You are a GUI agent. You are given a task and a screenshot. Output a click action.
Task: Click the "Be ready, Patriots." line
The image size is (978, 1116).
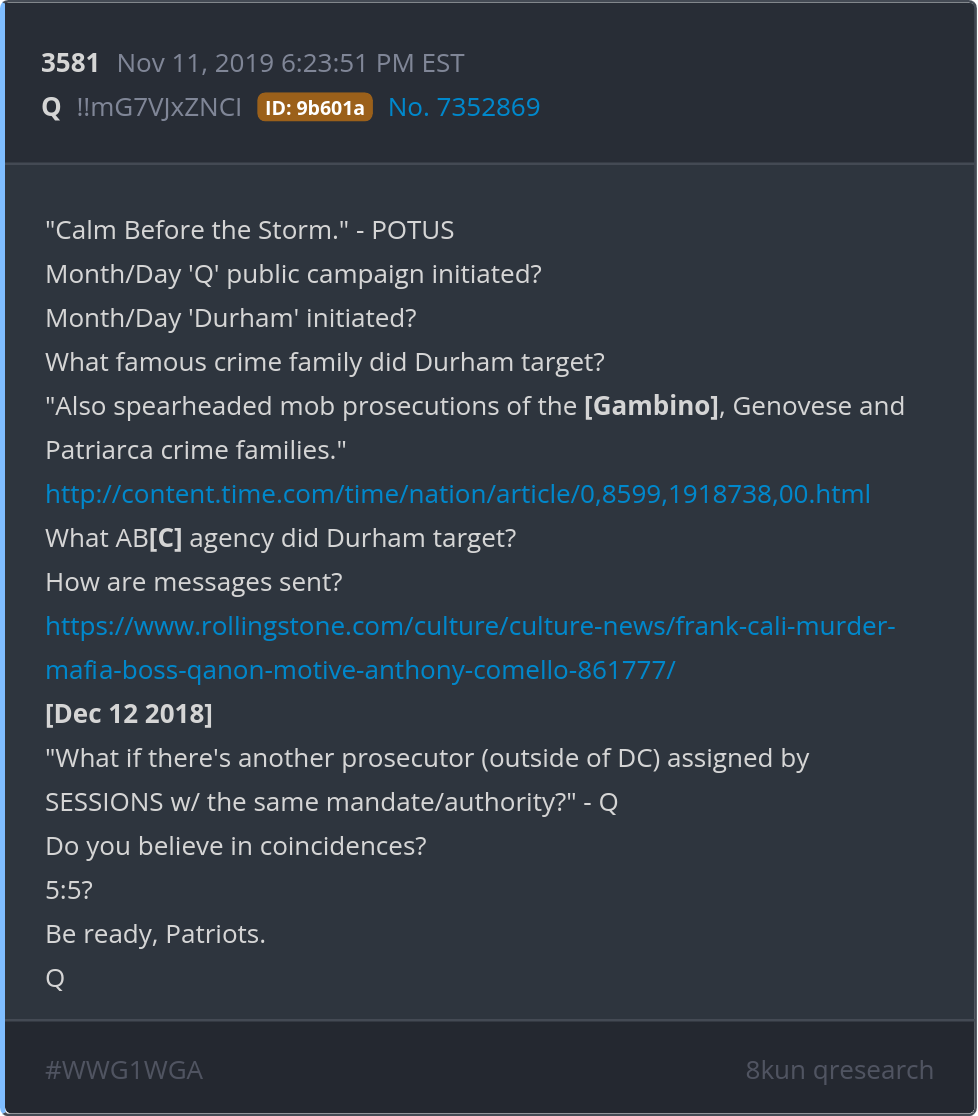pos(155,934)
